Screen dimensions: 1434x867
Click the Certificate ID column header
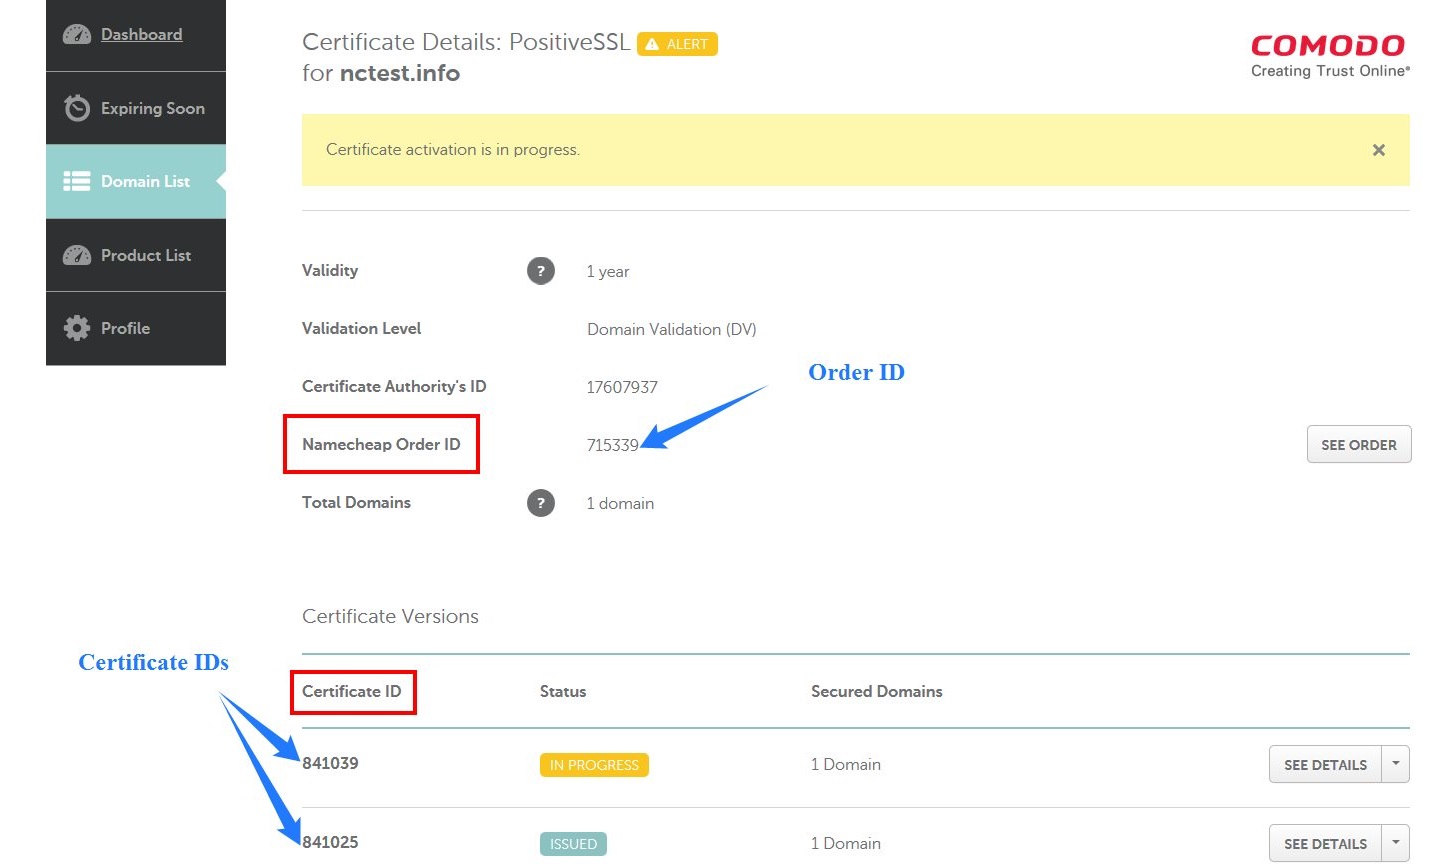pos(352,691)
